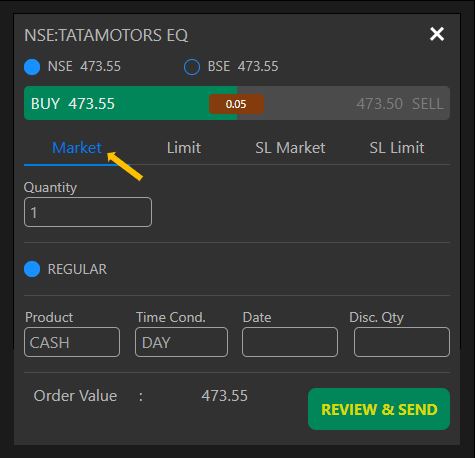Click the NSE price 473.55 label
475x458 pixels.
click(100, 66)
